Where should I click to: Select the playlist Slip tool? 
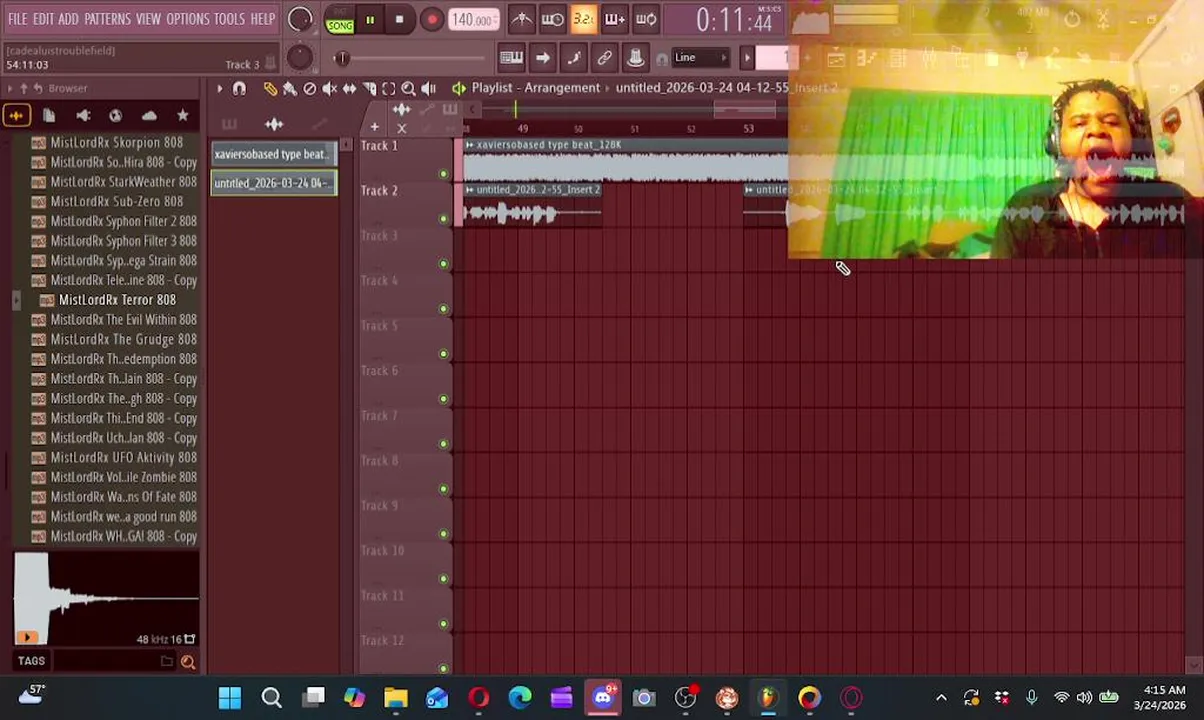[349, 89]
